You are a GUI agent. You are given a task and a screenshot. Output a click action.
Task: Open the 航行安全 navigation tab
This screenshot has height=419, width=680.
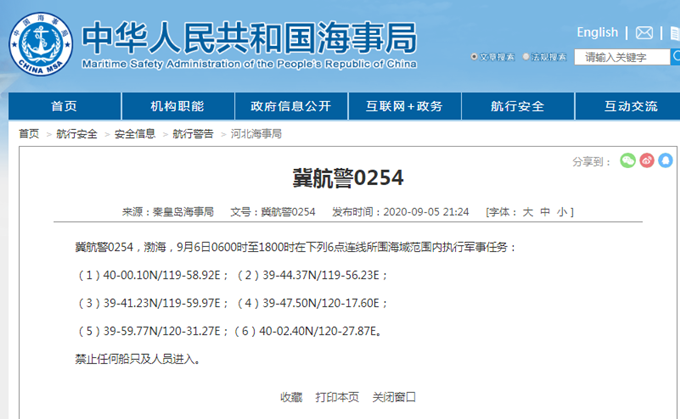click(x=518, y=106)
